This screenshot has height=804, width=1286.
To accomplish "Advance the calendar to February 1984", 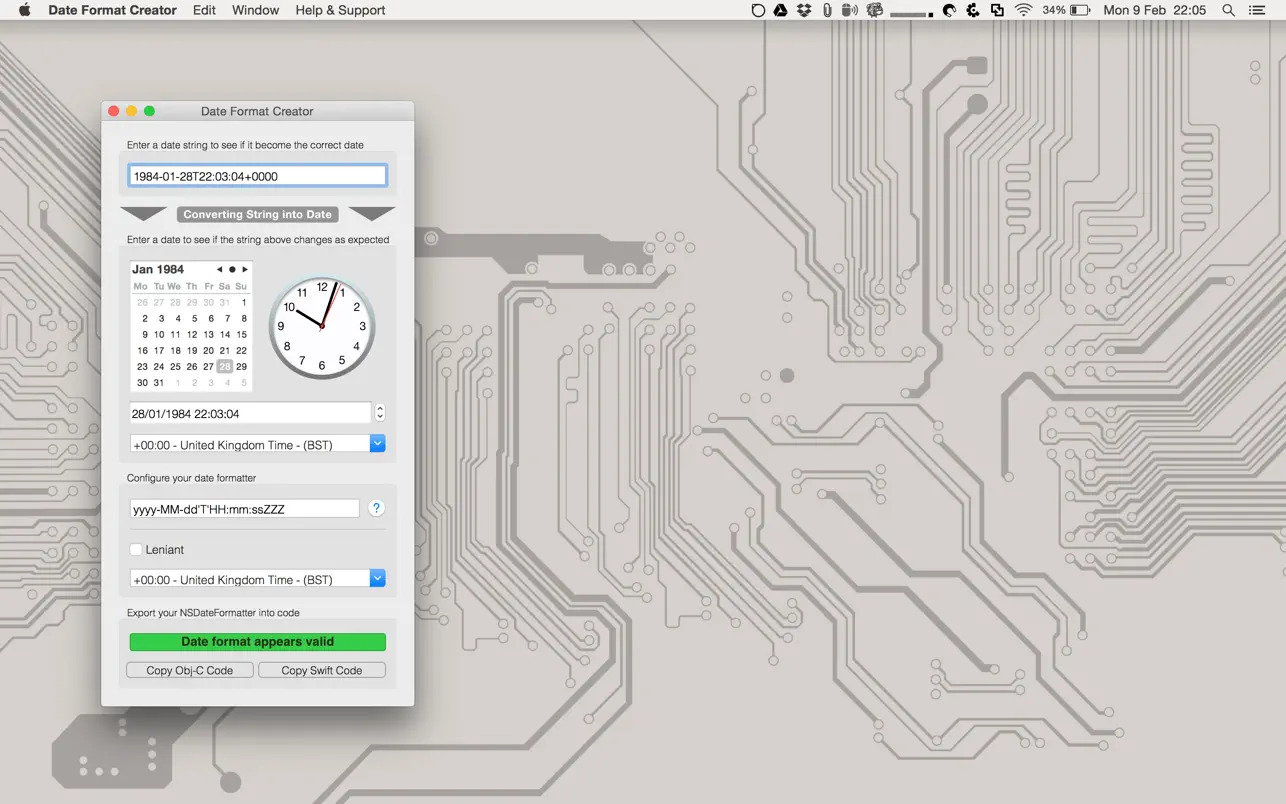I will [x=245, y=269].
